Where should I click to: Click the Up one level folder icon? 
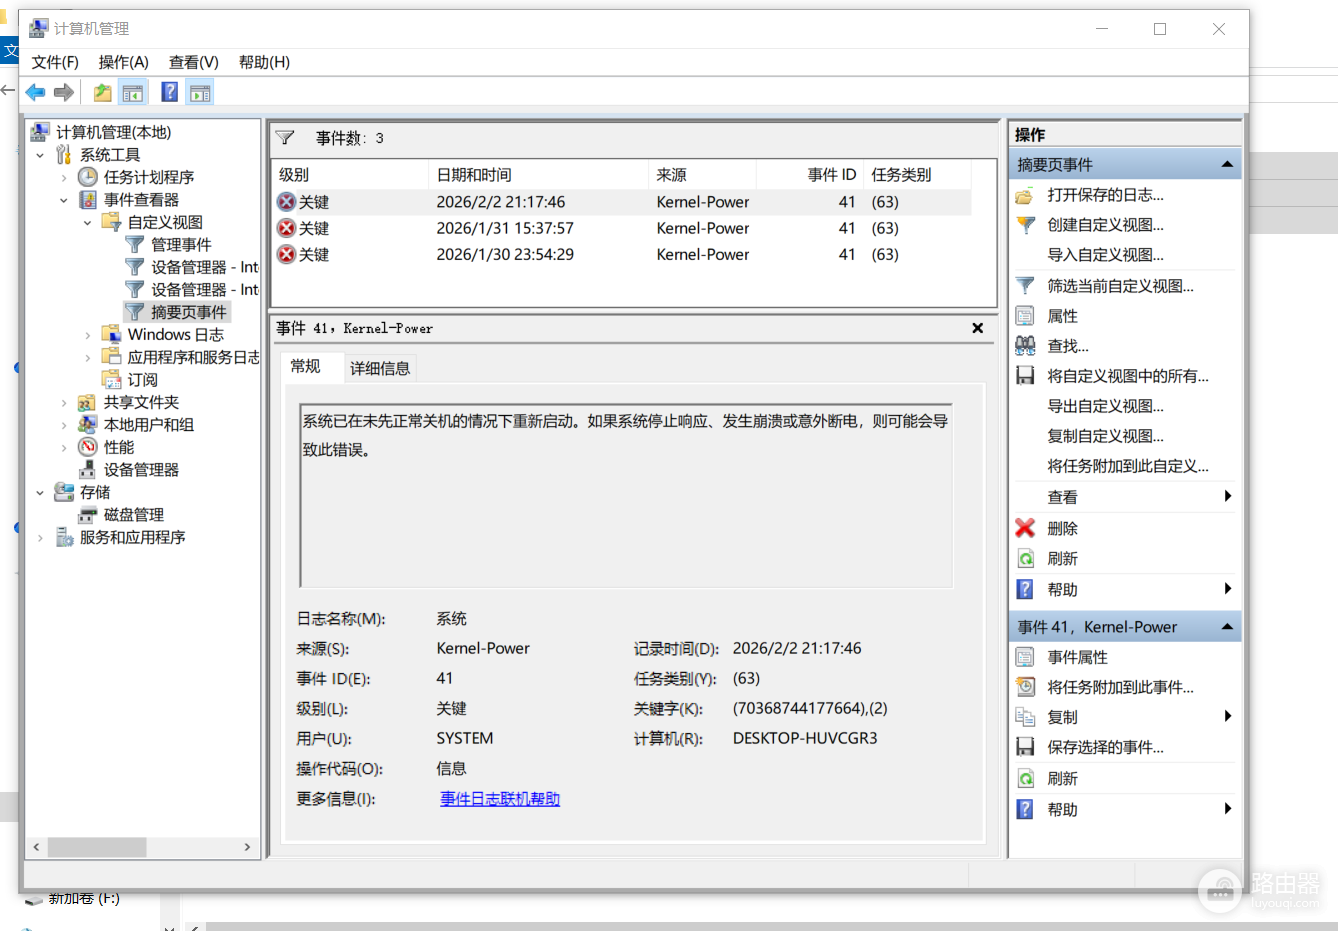103,93
